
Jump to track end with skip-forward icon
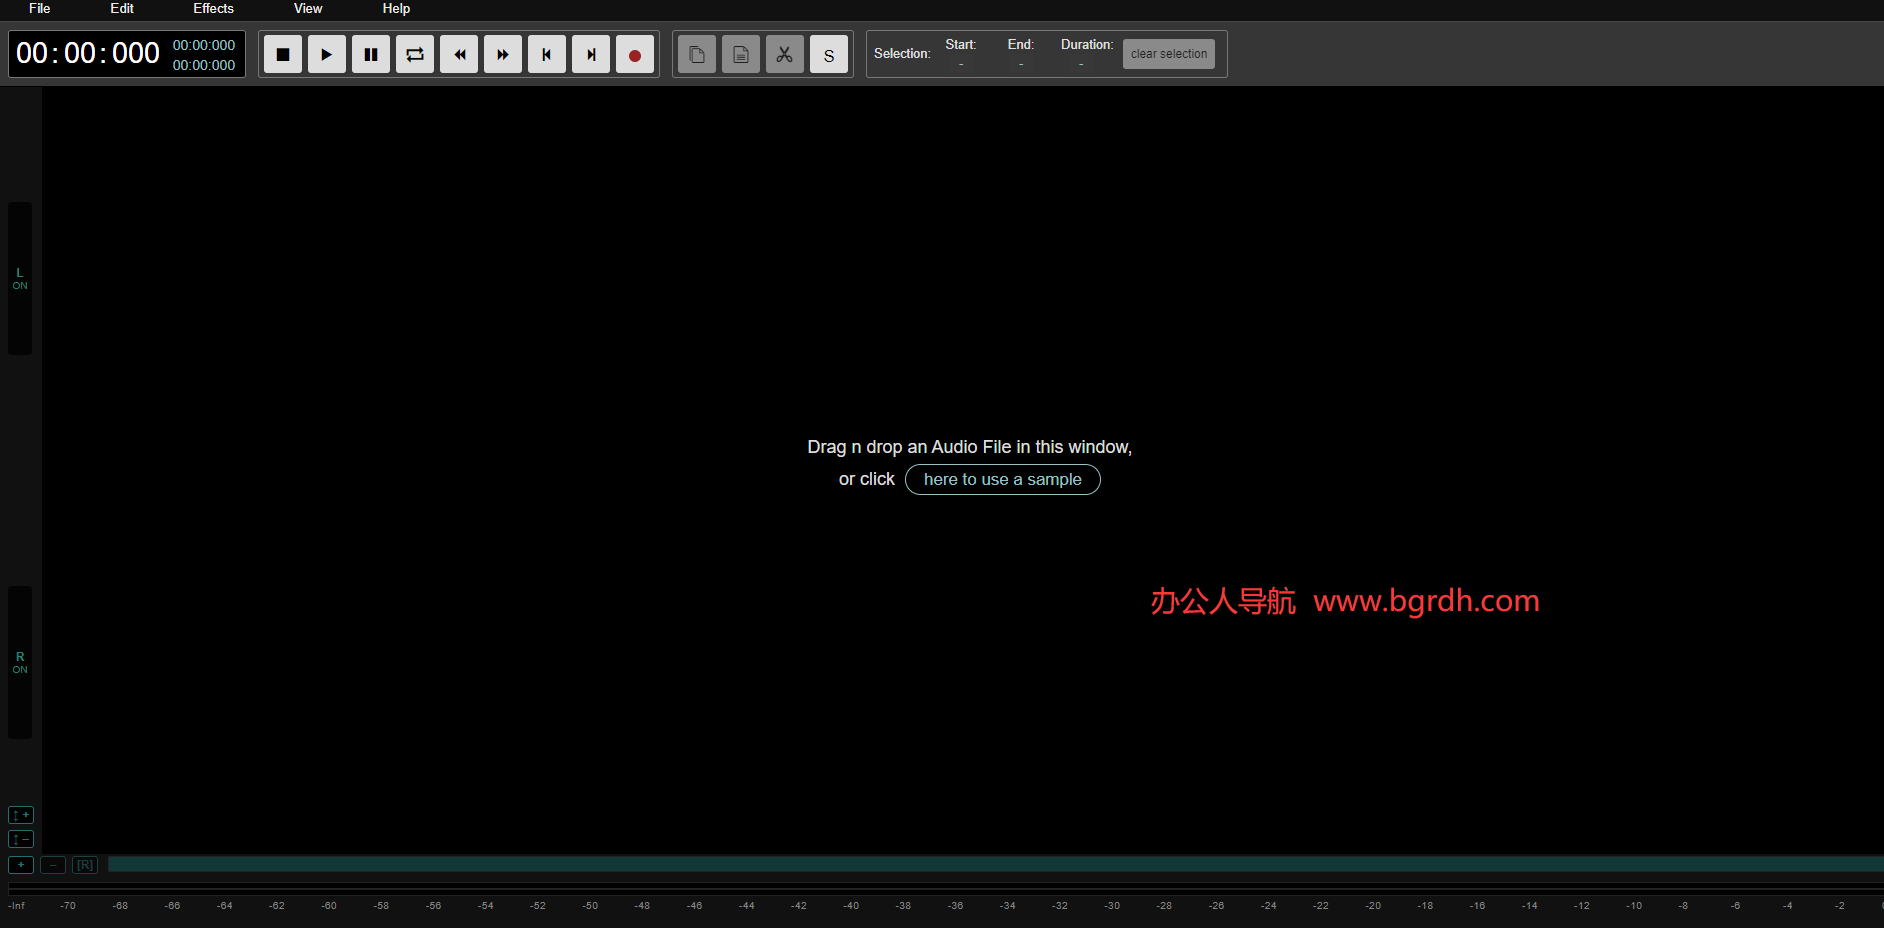(590, 54)
